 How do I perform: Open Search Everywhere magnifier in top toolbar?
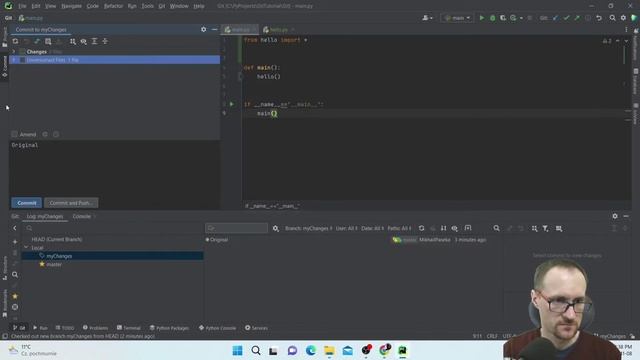[612, 18]
